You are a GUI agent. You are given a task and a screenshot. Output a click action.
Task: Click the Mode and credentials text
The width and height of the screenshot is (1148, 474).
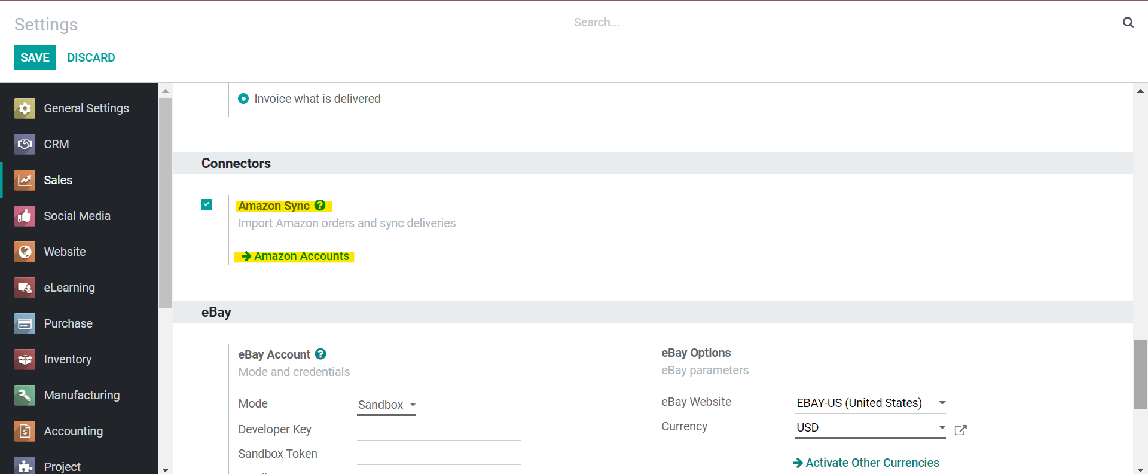(x=294, y=372)
